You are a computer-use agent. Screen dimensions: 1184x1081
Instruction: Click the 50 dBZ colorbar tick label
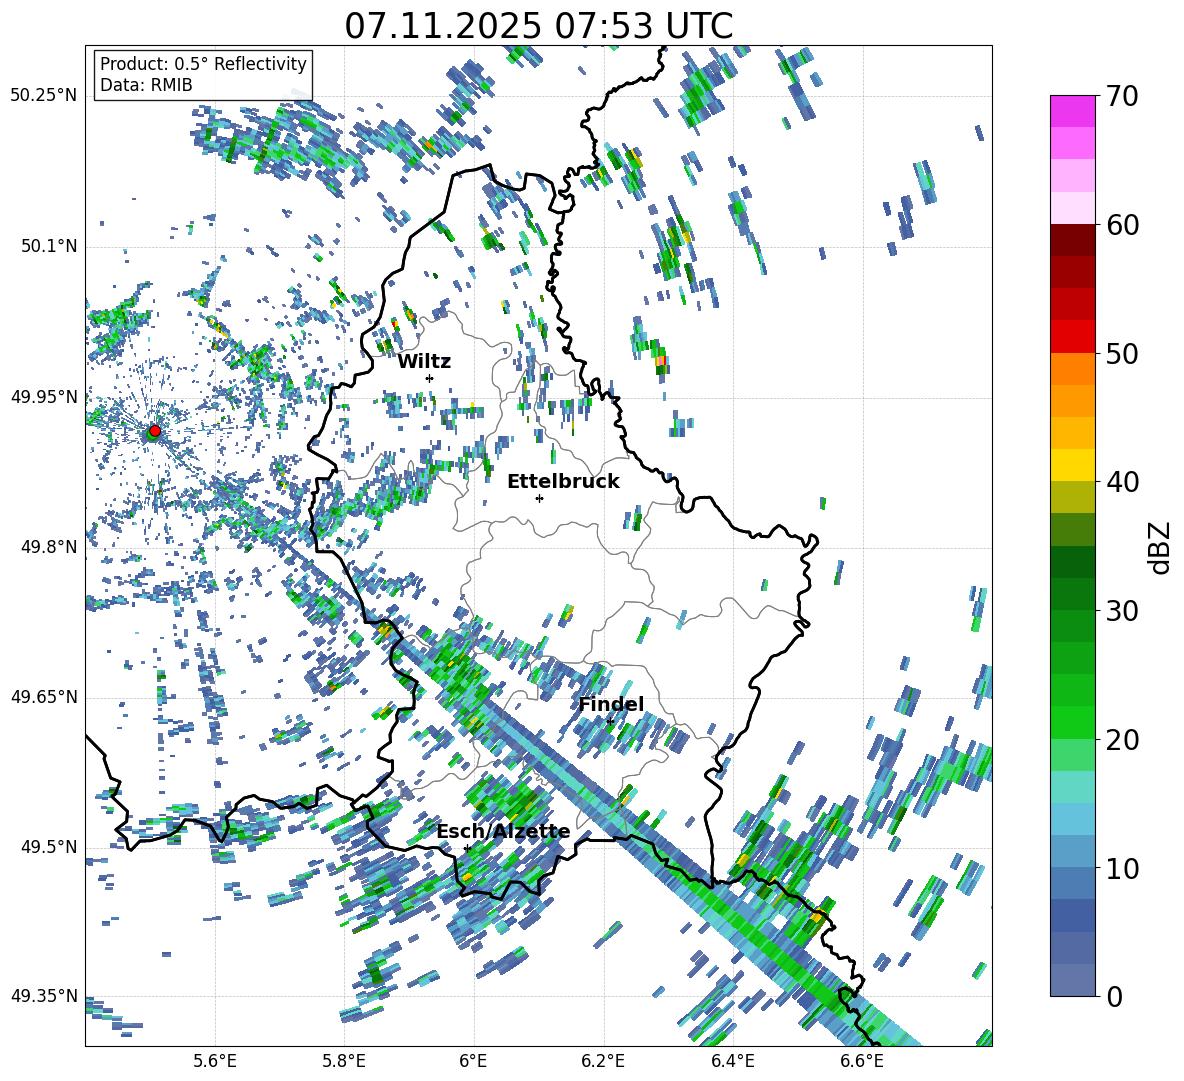(x=1121, y=353)
